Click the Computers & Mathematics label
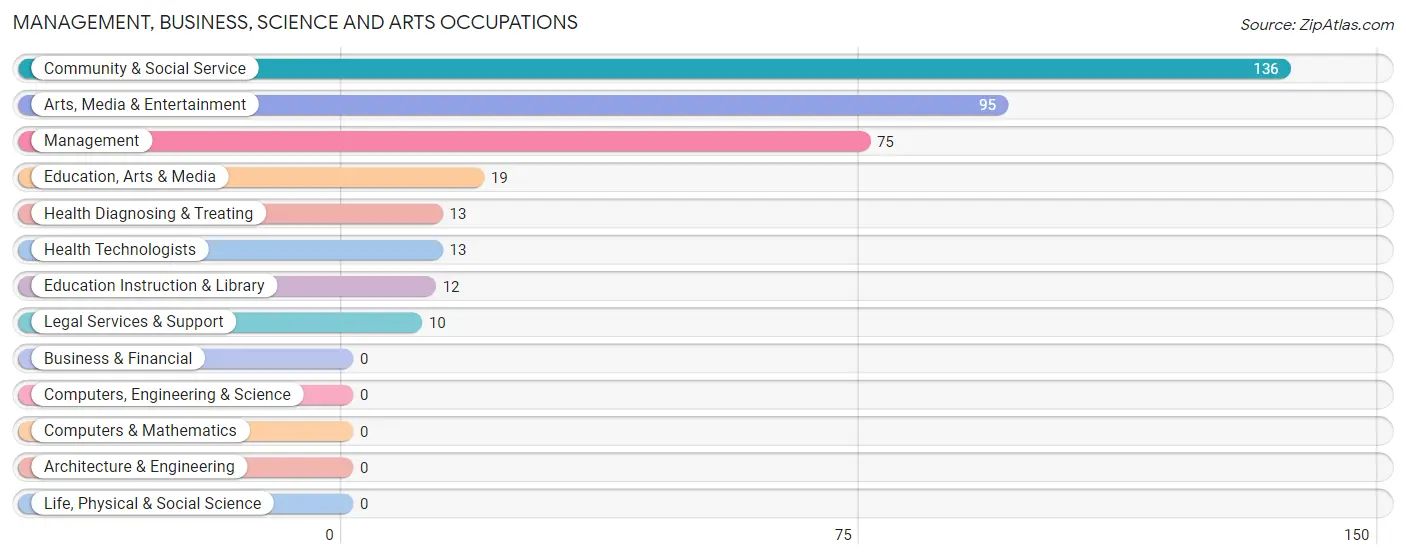The width and height of the screenshot is (1406, 559). pyautogui.click(x=140, y=431)
